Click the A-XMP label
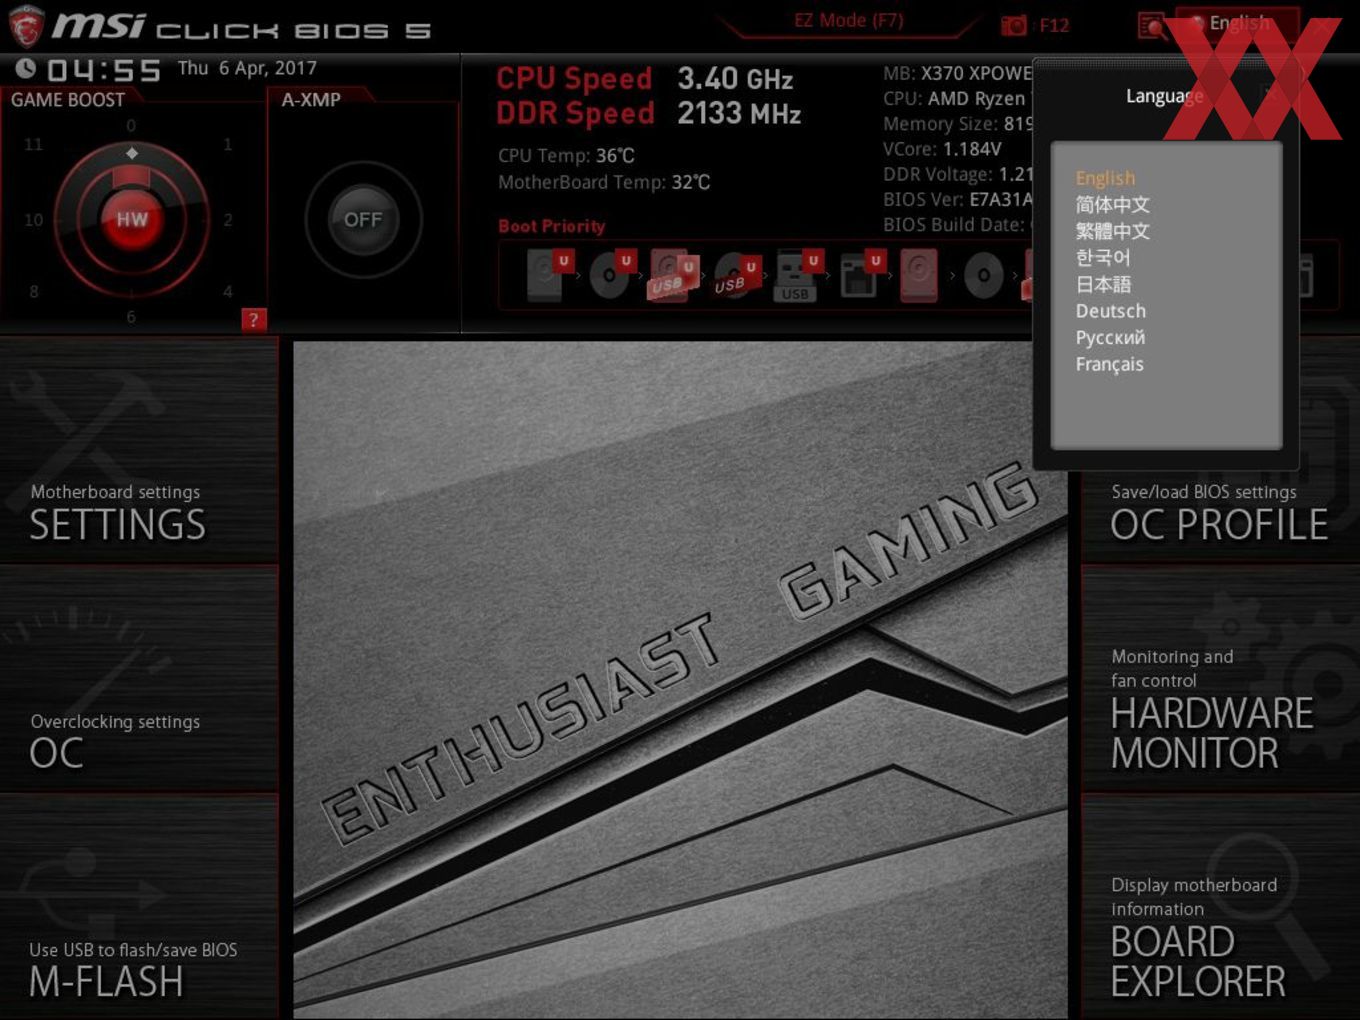Image resolution: width=1360 pixels, height=1020 pixels. [x=311, y=100]
